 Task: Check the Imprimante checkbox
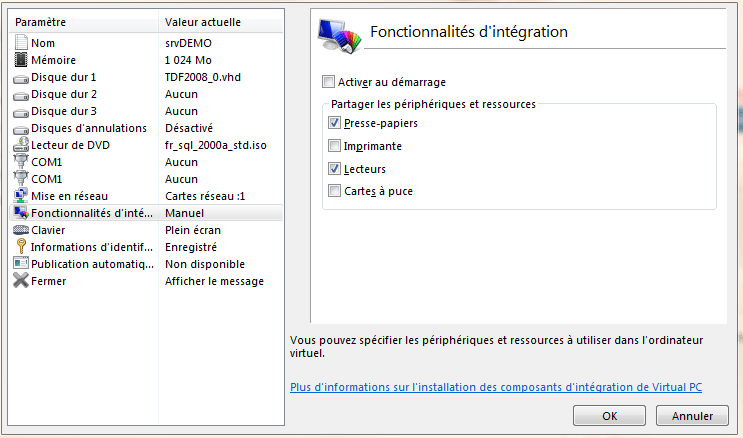334,146
